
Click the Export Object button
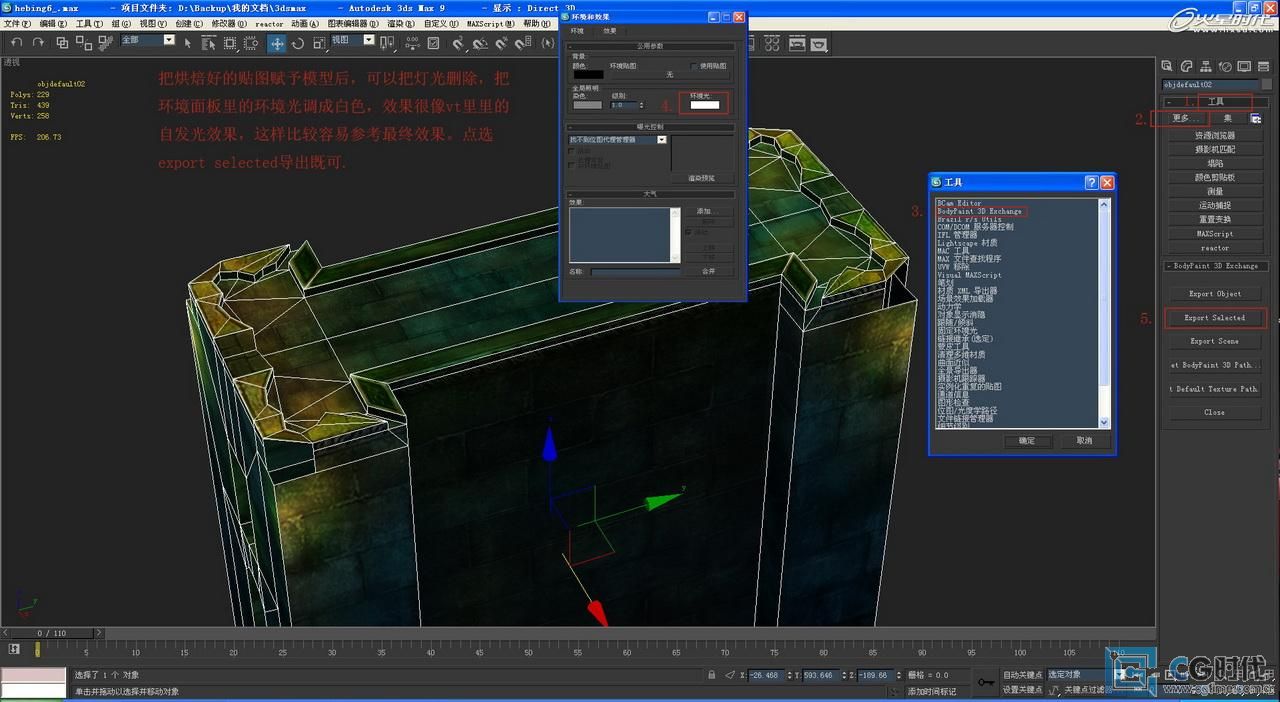1215,294
